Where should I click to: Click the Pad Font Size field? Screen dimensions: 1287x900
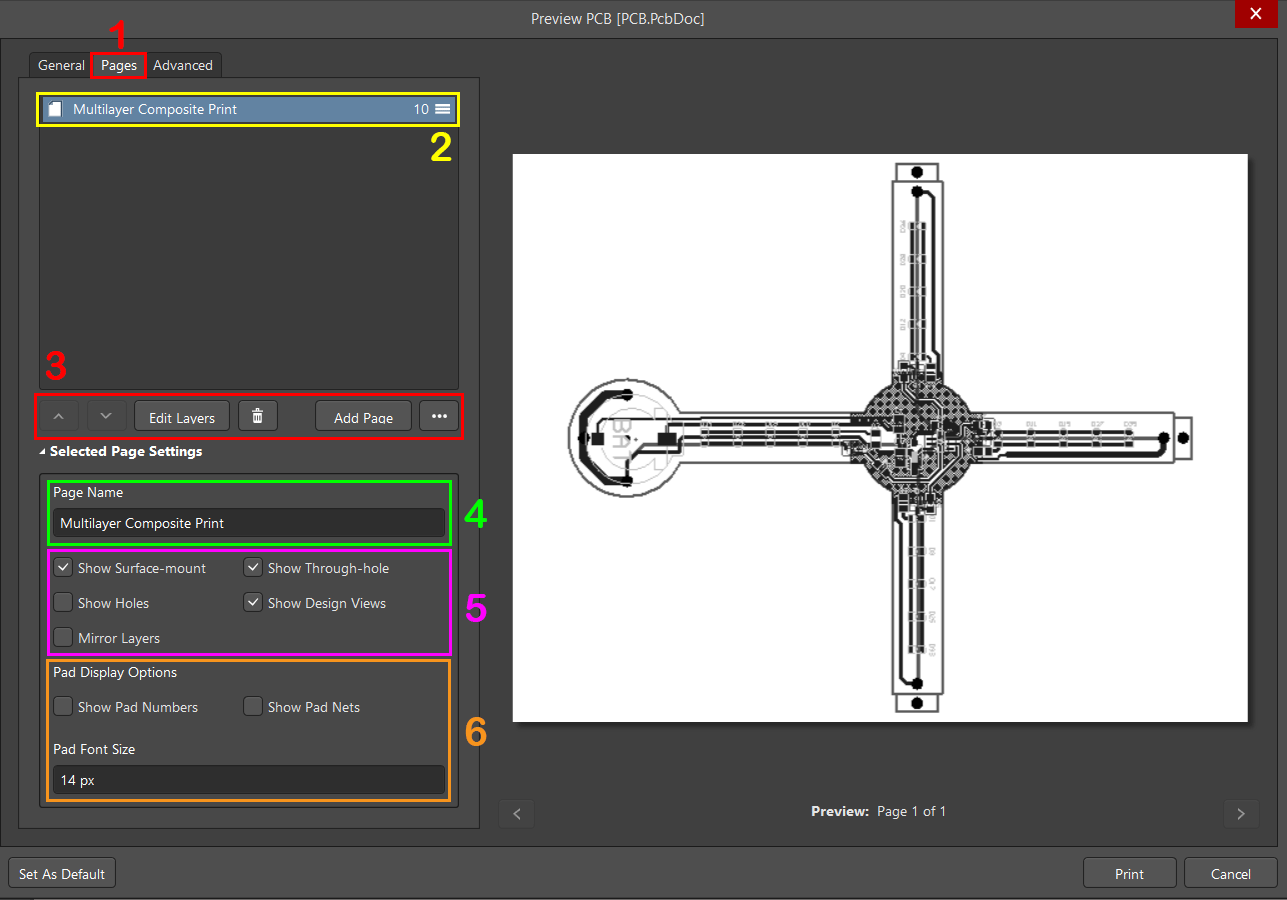tap(247, 780)
